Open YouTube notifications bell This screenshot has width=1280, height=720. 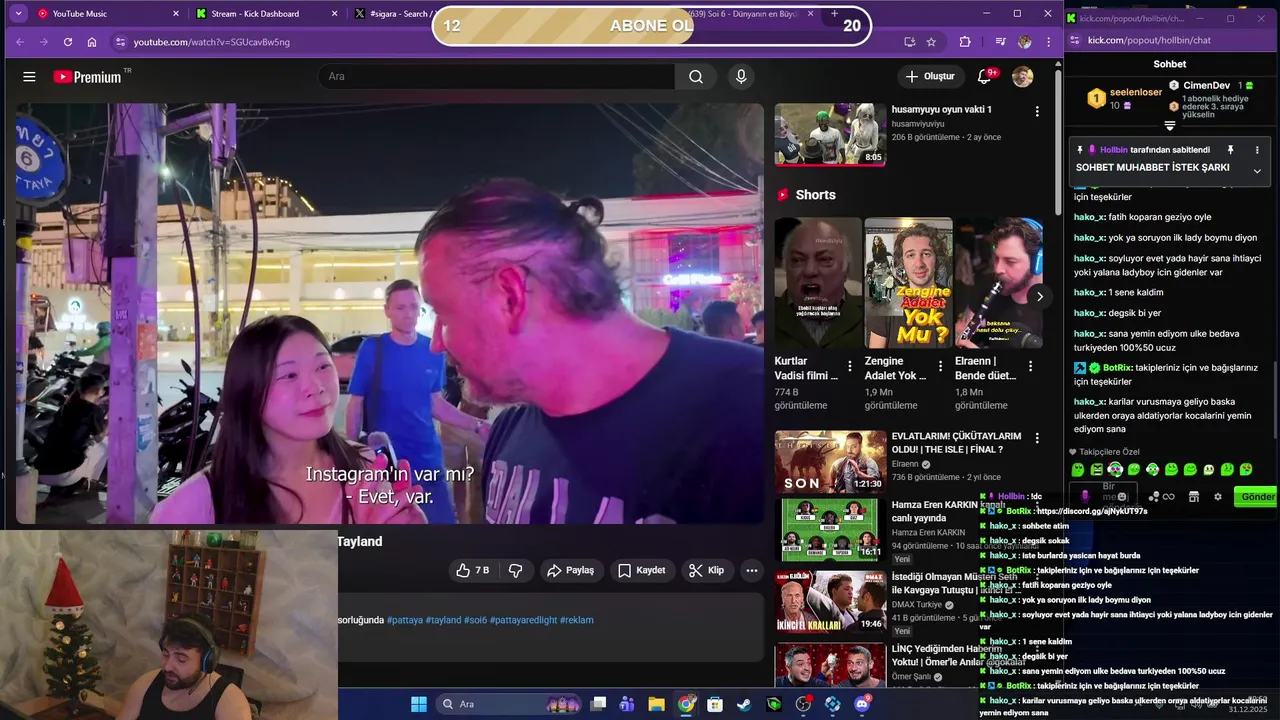coord(984,77)
